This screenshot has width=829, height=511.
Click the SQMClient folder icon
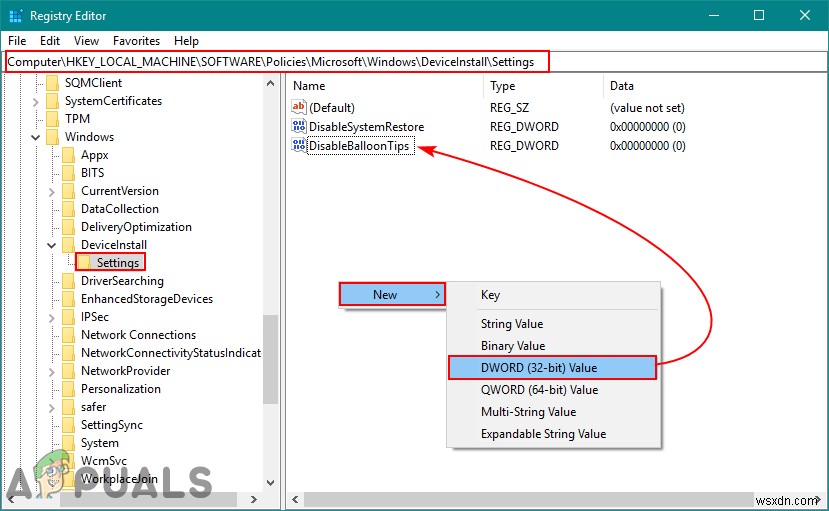pyautogui.click(x=52, y=83)
